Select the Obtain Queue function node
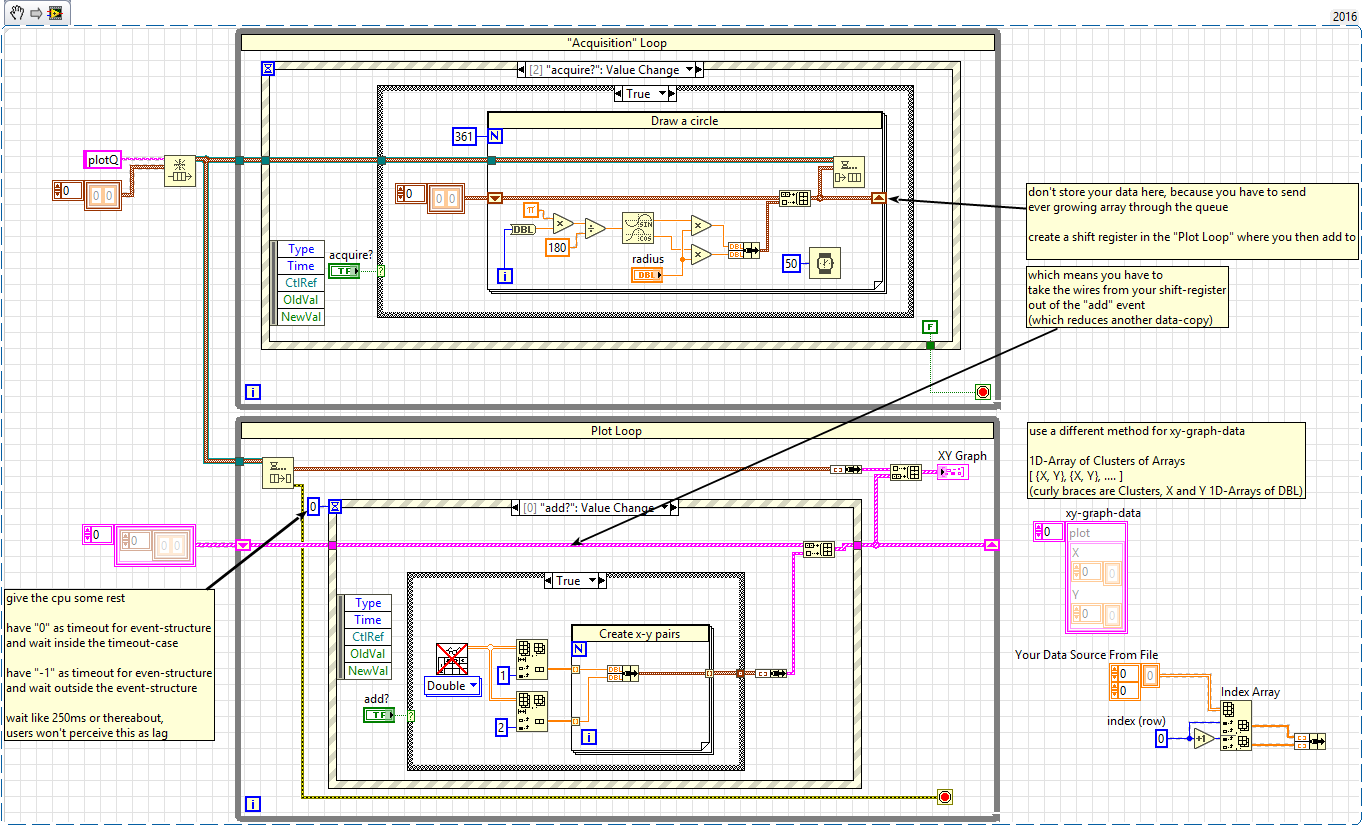Viewport: 1363px width, 826px height. tap(181, 171)
